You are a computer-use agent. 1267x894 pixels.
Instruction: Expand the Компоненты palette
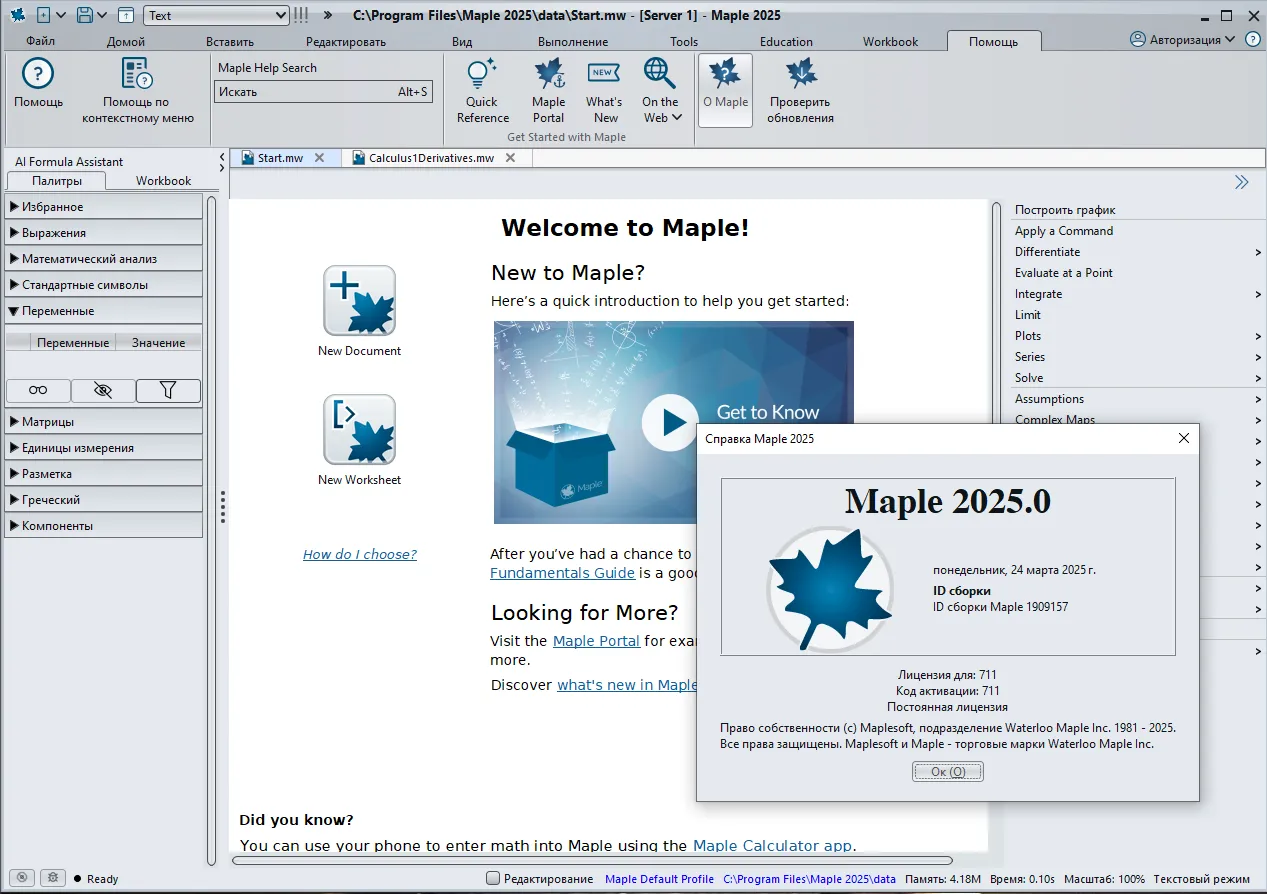(104, 526)
